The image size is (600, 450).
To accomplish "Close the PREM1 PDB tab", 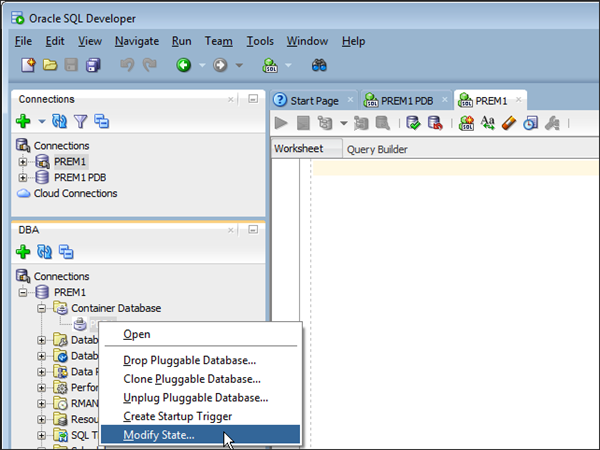I will [444, 99].
